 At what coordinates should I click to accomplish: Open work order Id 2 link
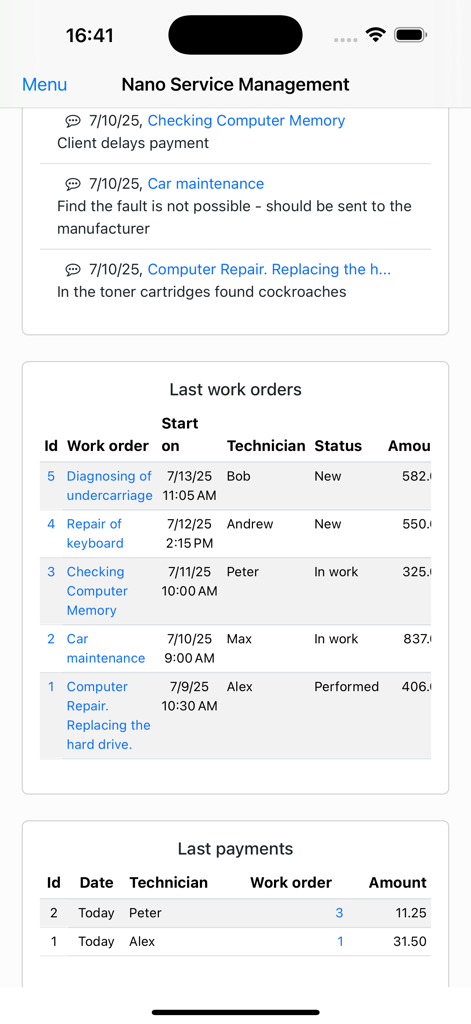[x=51, y=639]
